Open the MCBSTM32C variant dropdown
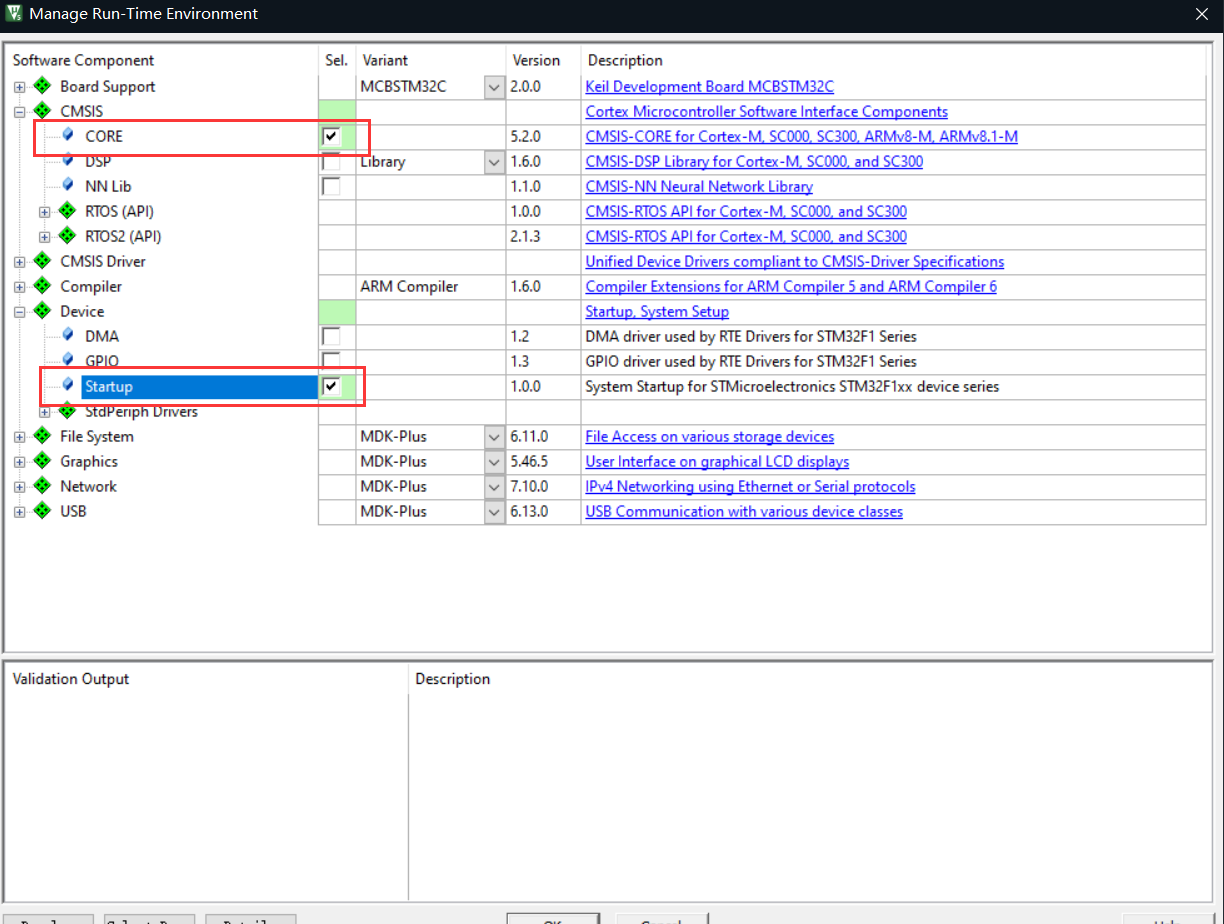 click(494, 87)
